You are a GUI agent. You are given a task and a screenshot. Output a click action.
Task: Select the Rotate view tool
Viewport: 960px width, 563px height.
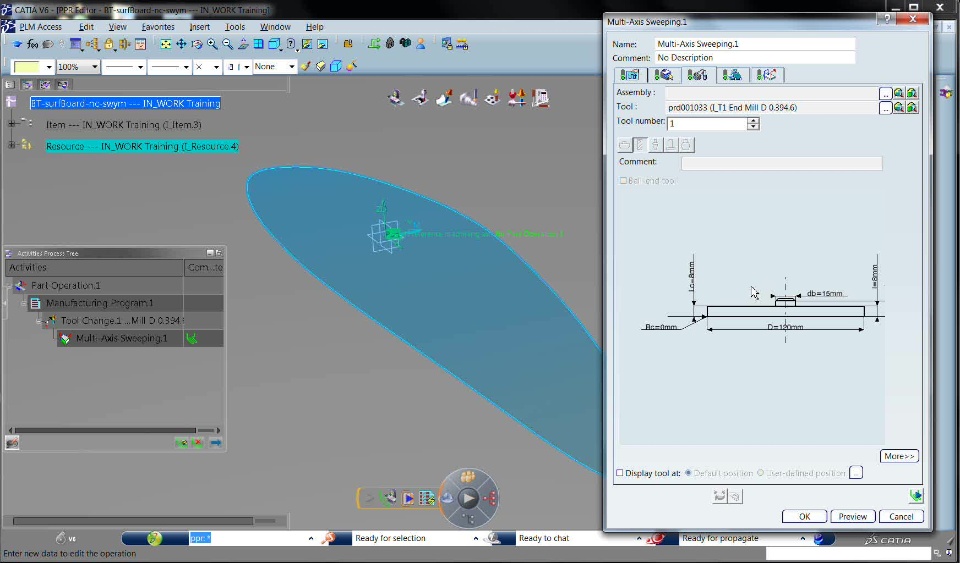(197, 44)
